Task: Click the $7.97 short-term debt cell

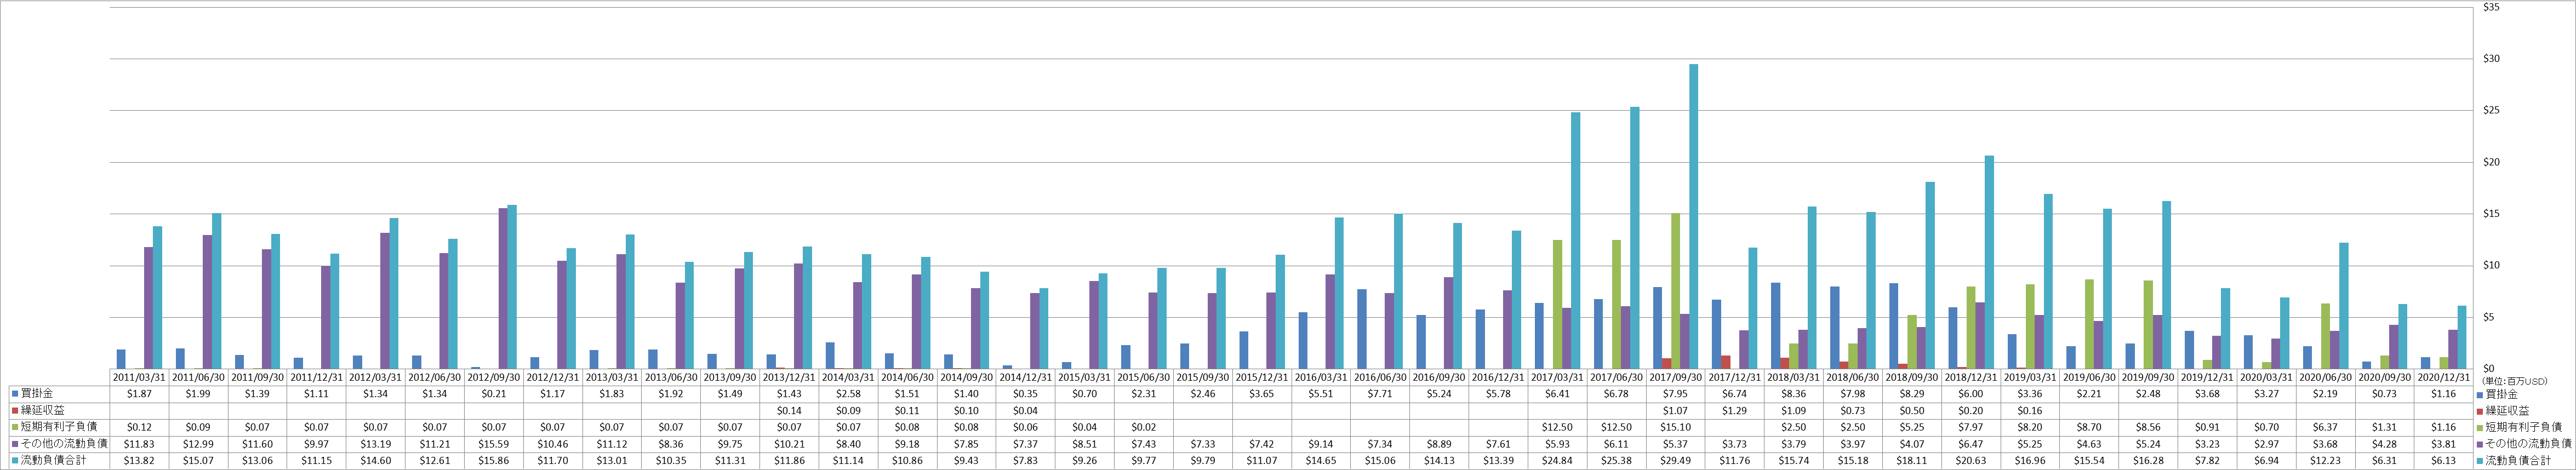Action: [1971, 427]
